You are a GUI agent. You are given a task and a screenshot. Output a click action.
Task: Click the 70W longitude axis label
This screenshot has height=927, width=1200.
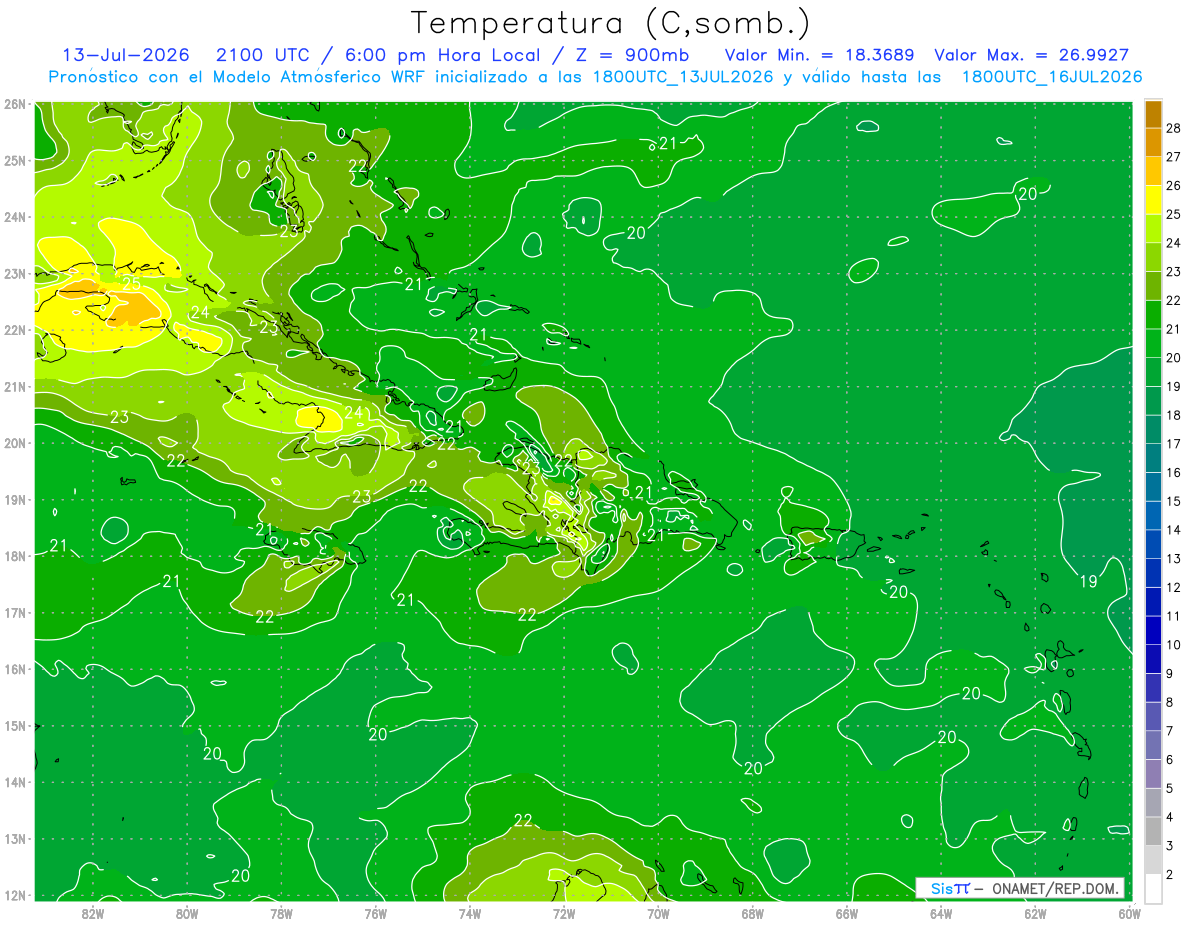point(658,913)
